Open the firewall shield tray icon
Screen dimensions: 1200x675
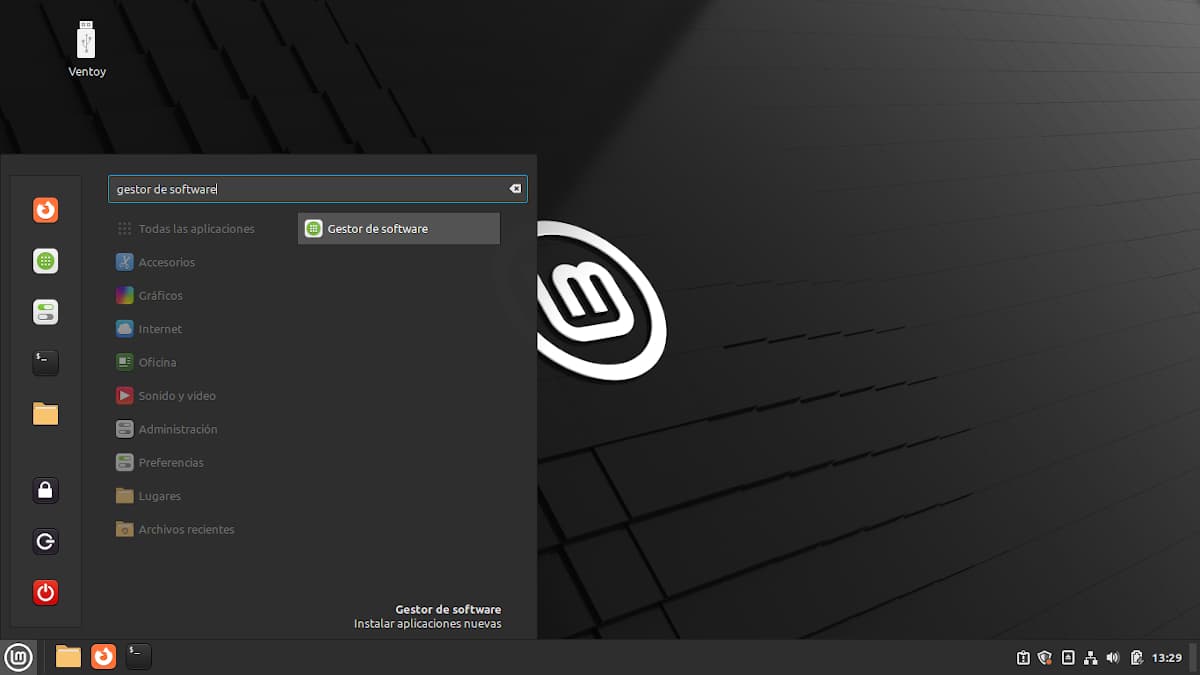(1045, 658)
